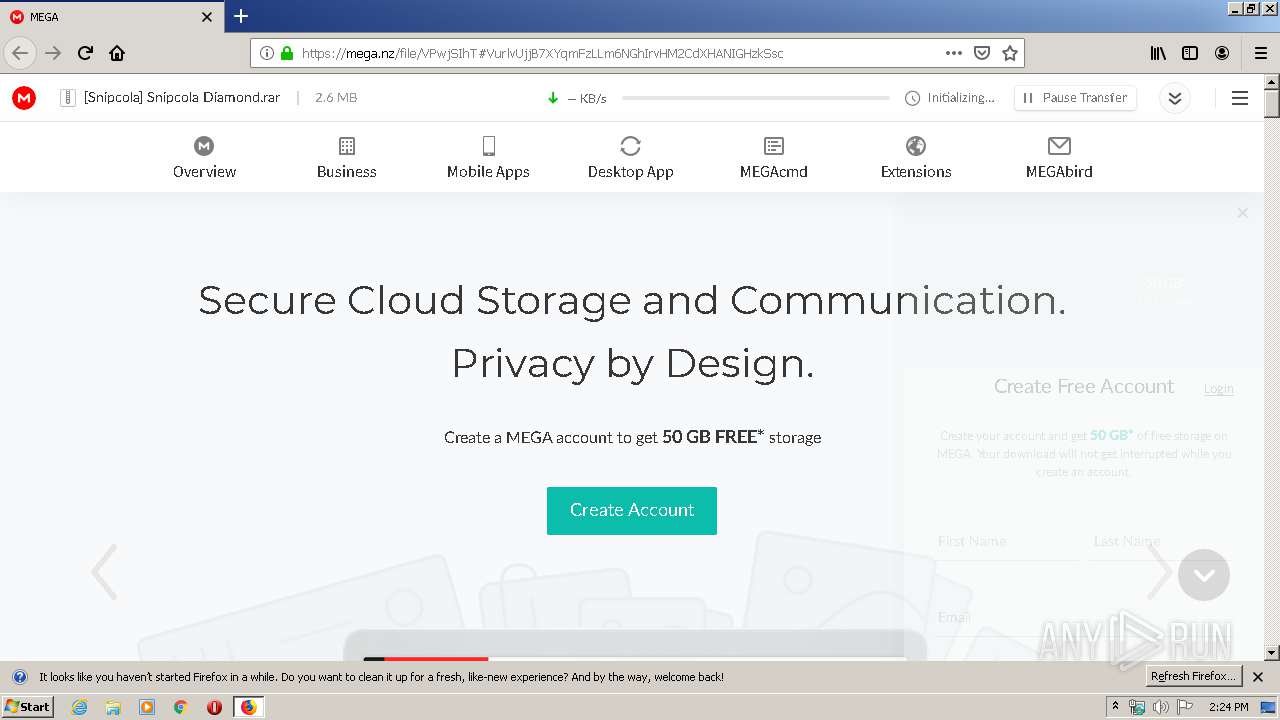
Task: Launch Internet Explorer from taskbar
Action: (x=79, y=707)
